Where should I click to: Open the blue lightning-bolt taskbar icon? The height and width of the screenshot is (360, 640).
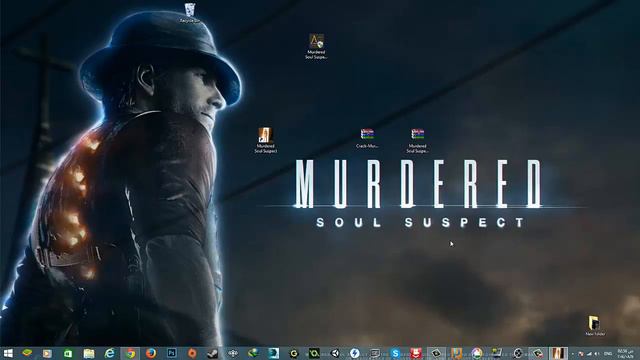click(x=355, y=353)
